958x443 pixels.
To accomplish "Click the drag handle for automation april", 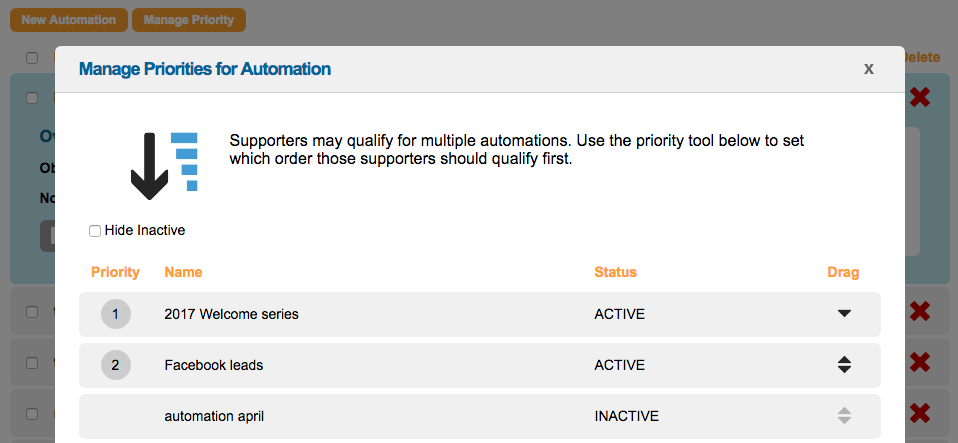I will [x=844, y=415].
